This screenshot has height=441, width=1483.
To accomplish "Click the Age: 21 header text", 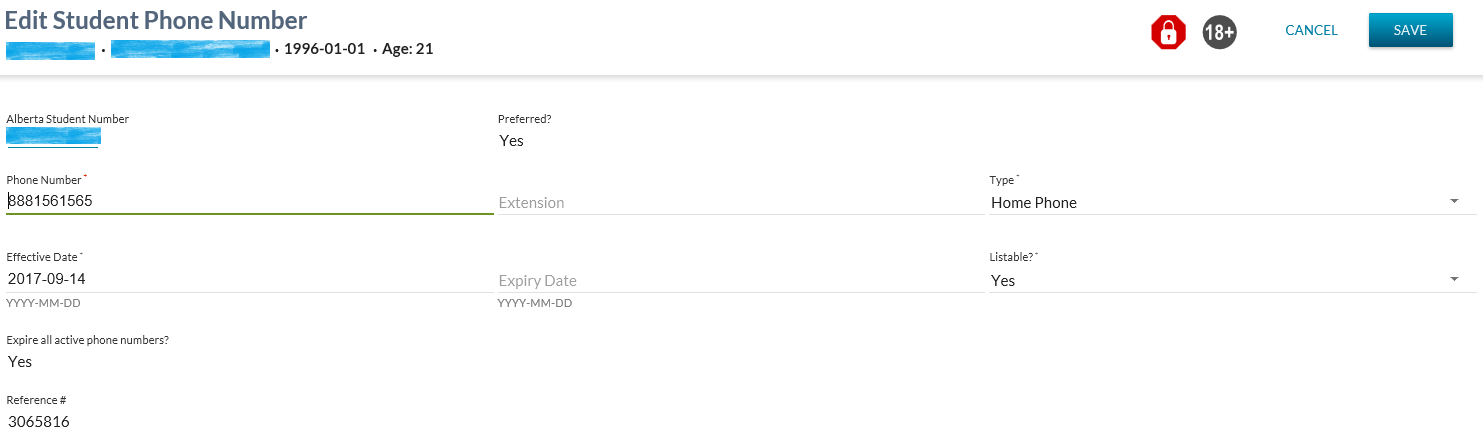I will (409, 48).
